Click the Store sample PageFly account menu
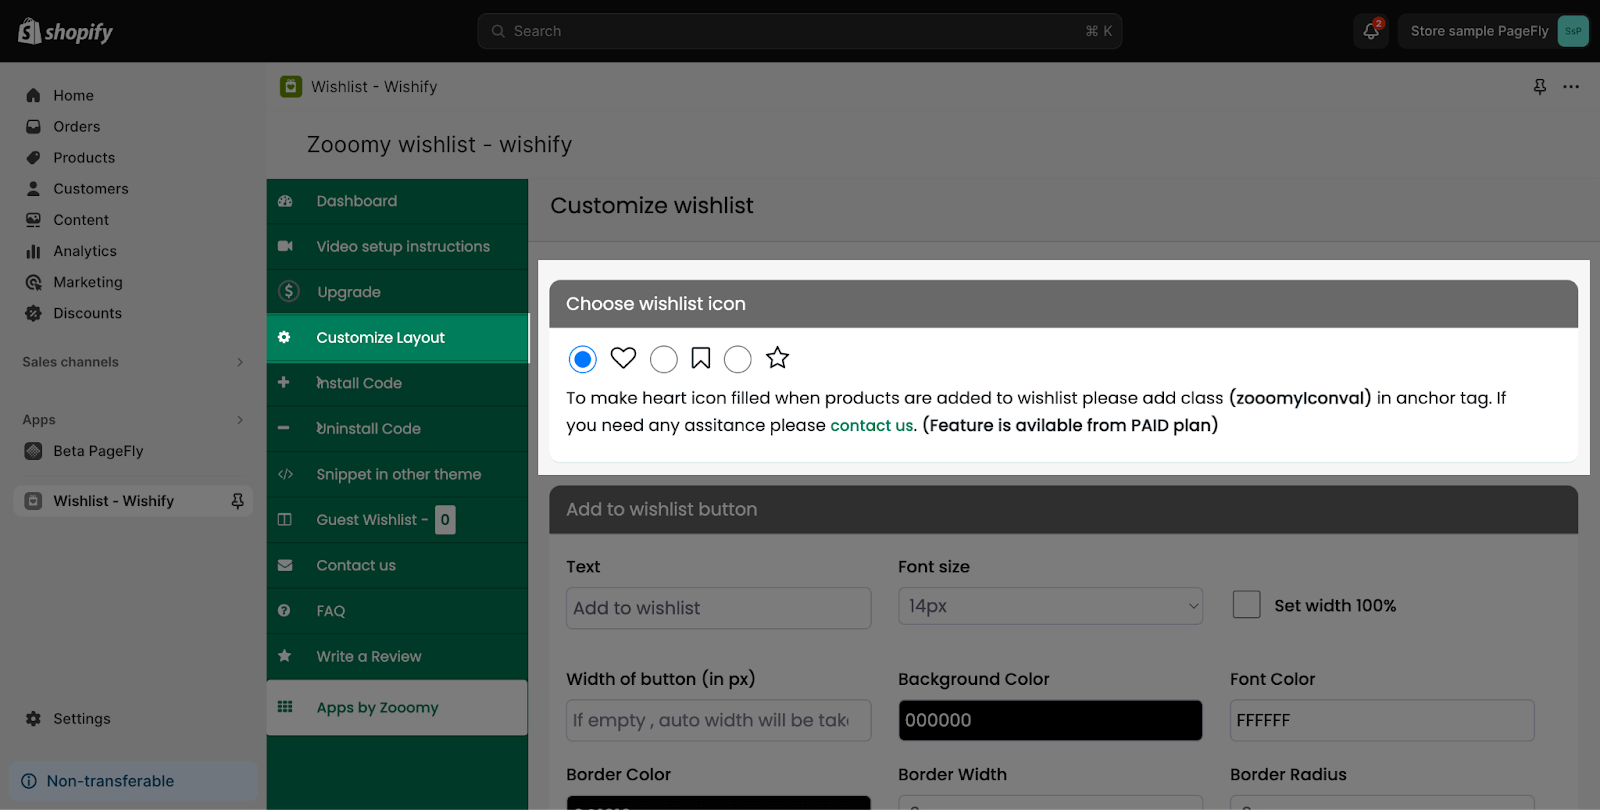 coord(1494,31)
